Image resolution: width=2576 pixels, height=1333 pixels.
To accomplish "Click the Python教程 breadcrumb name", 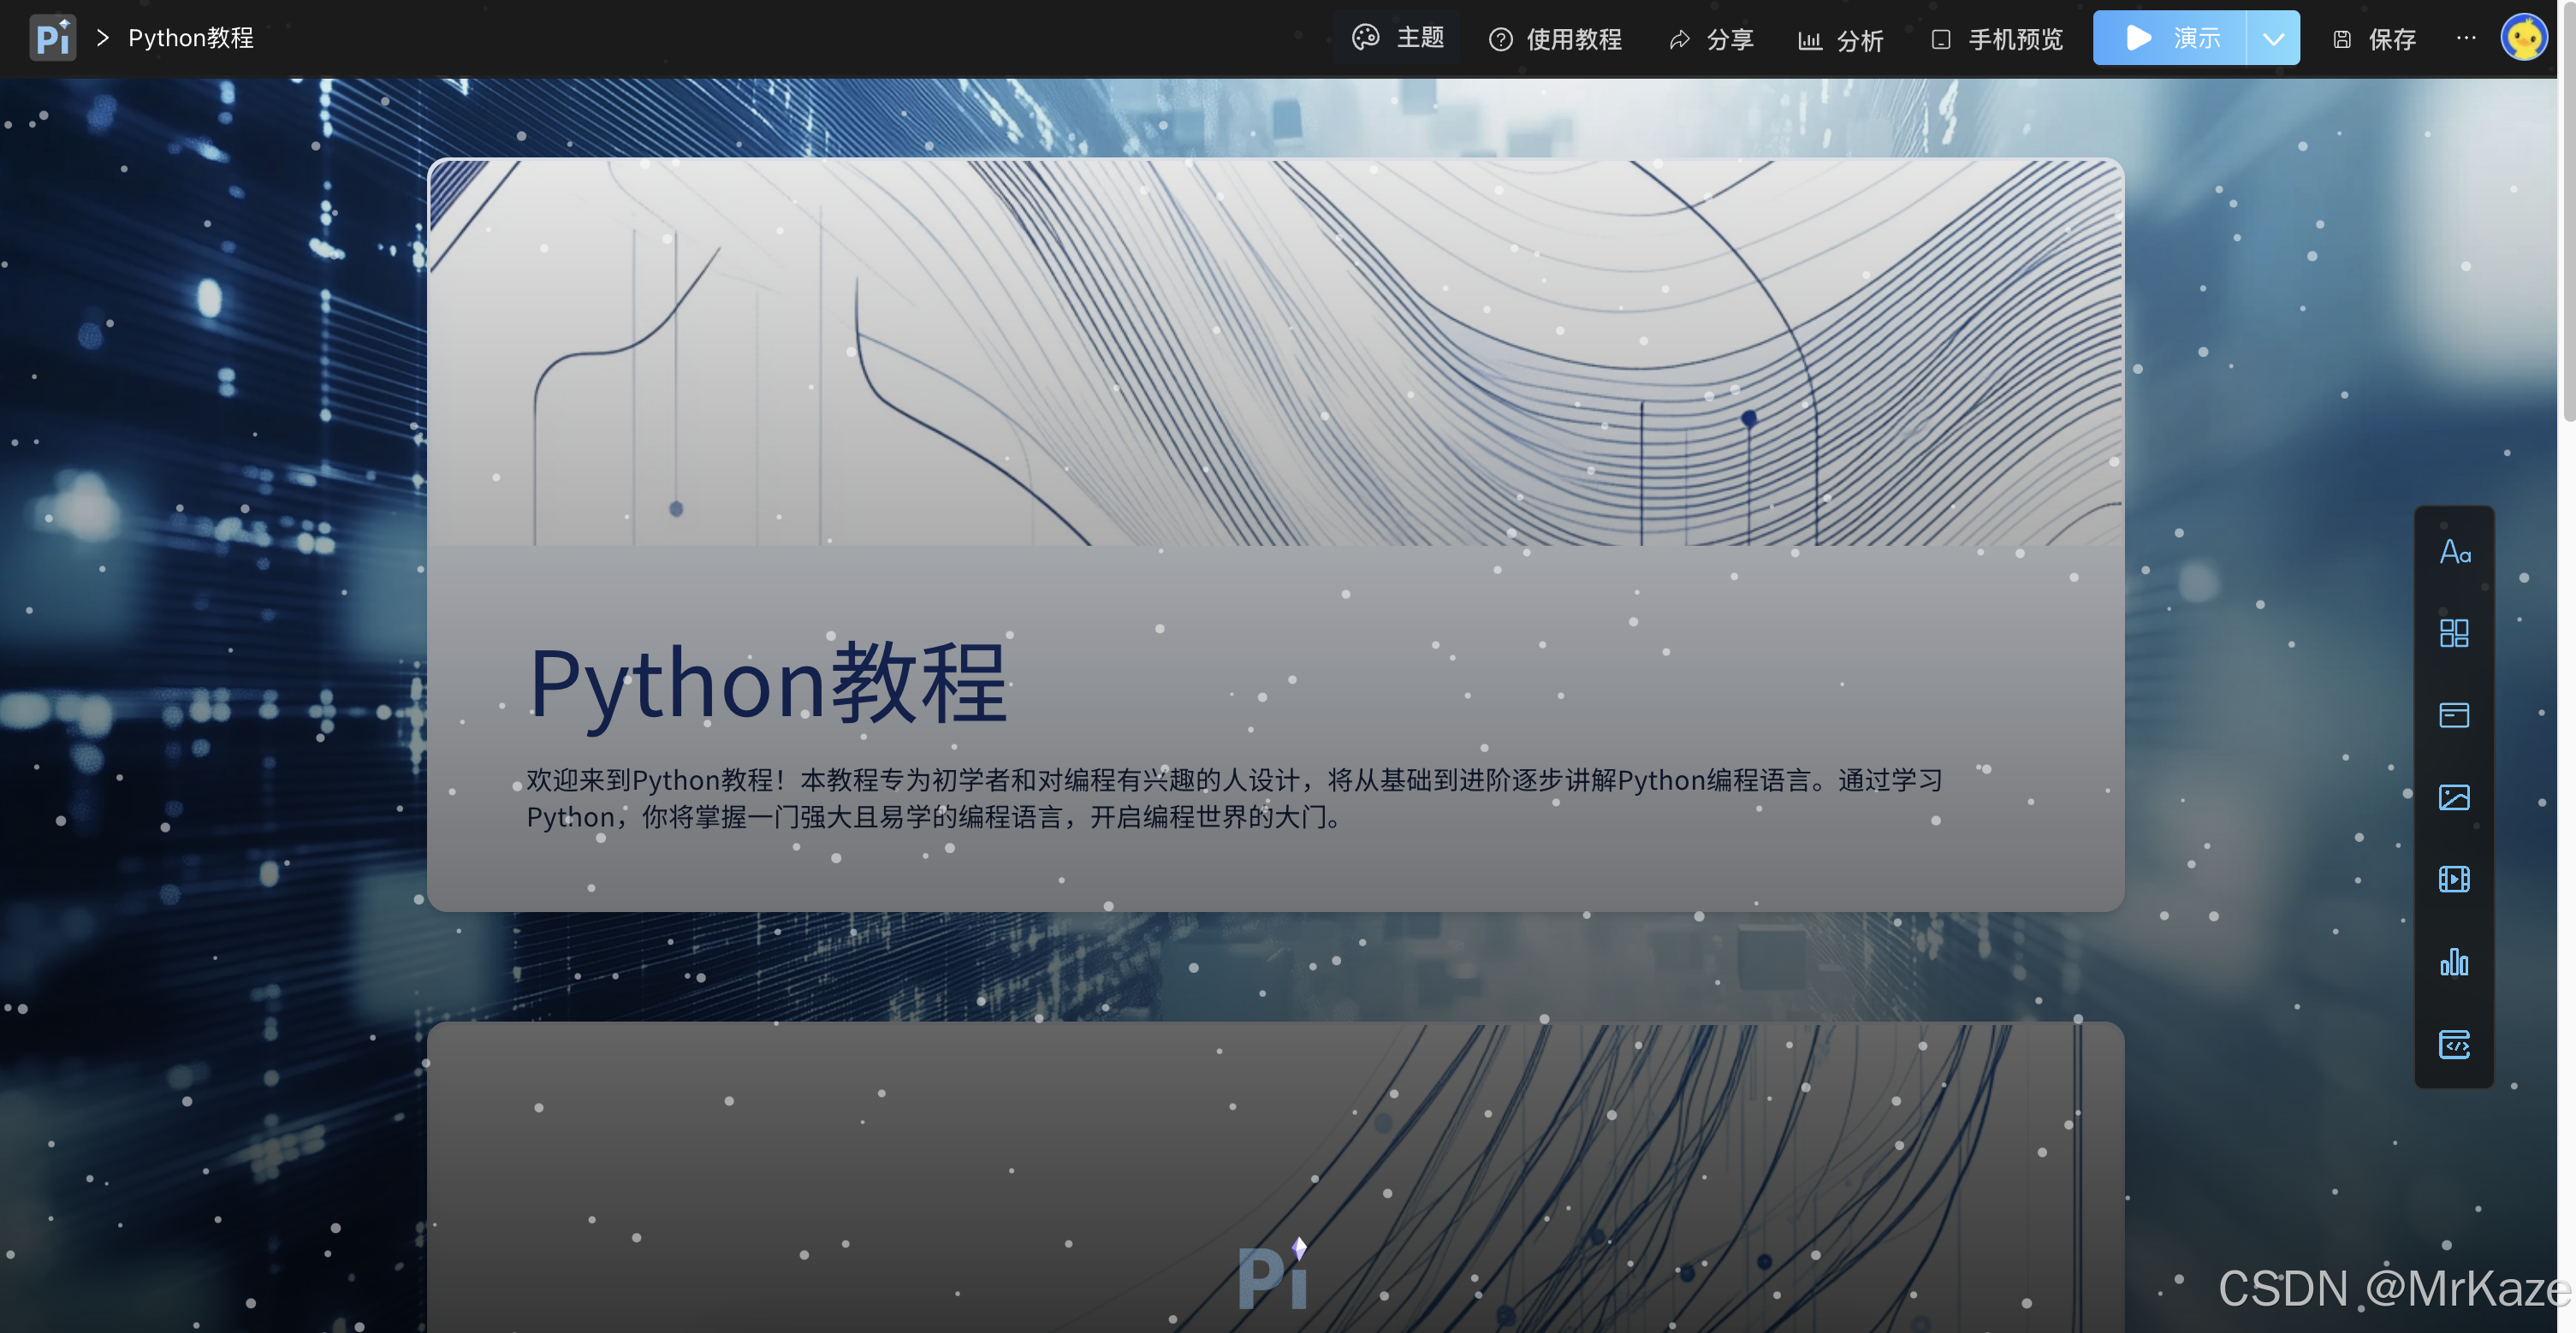I will tap(190, 38).
